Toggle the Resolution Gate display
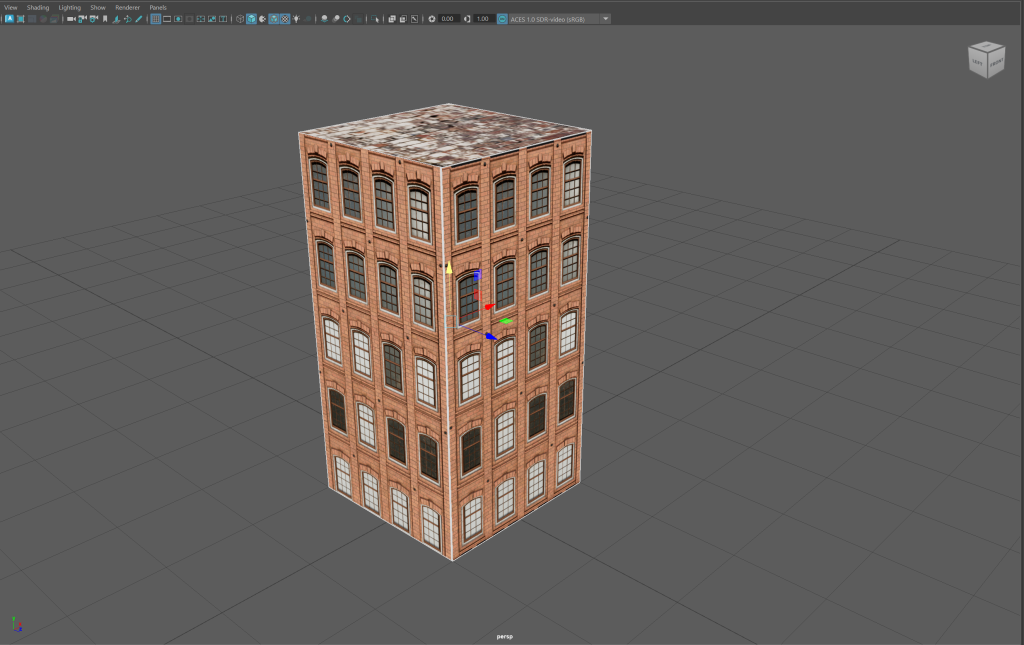The height and width of the screenshot is (645, 1024). (178, 19)
